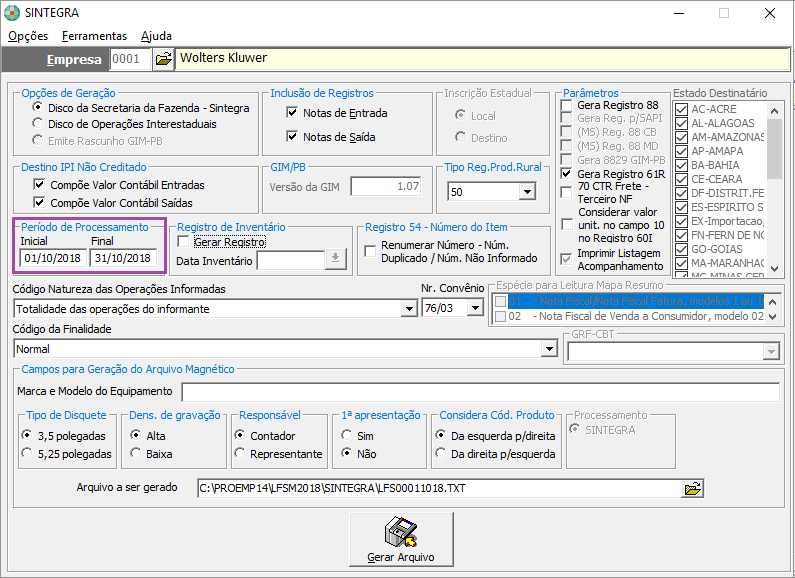
Task: Select Não for 1ª apresentação
Action: (347, 453)
